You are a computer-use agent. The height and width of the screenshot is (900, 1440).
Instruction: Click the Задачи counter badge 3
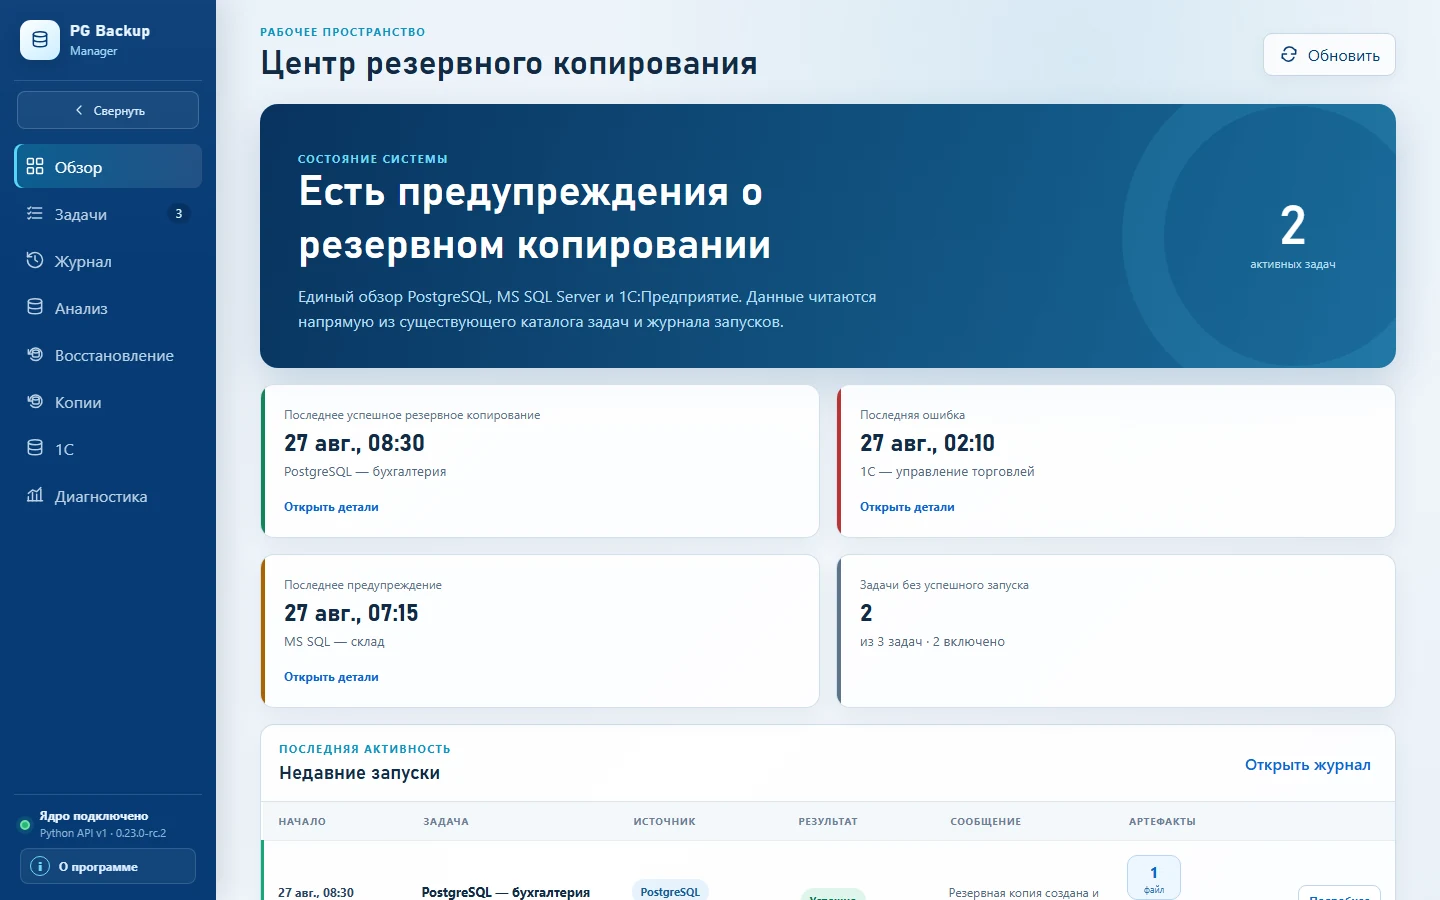tap(178, 213)
